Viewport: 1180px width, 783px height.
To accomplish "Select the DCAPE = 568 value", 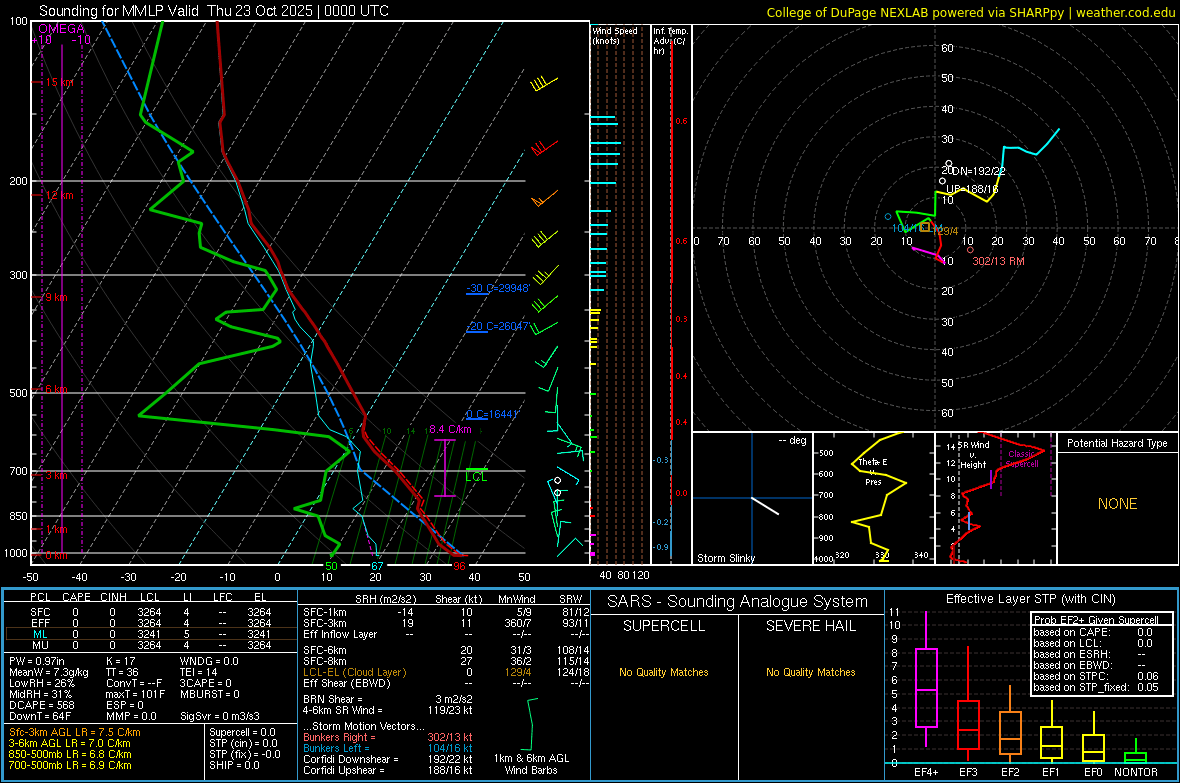I will click(41, 705).
